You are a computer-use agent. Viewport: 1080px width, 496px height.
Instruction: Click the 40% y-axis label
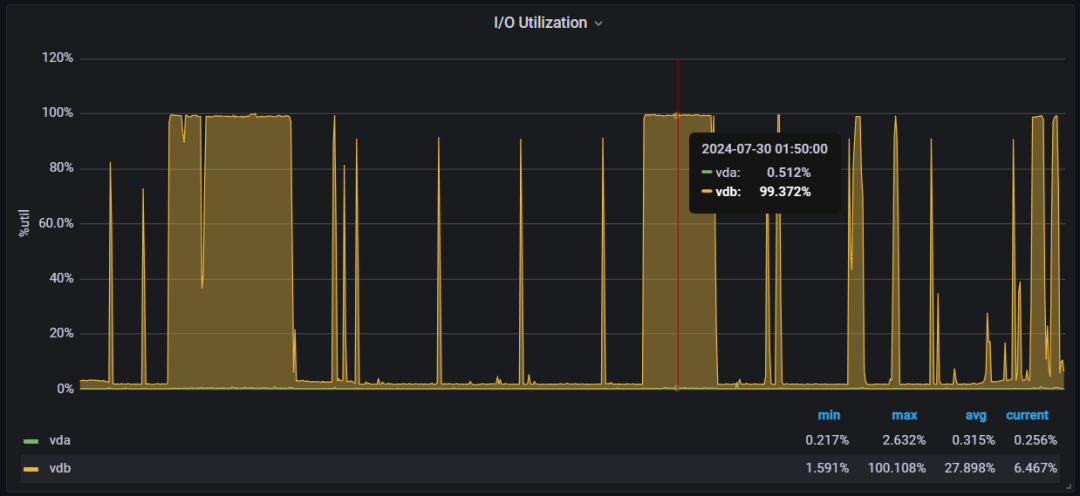tap(61, 279)
